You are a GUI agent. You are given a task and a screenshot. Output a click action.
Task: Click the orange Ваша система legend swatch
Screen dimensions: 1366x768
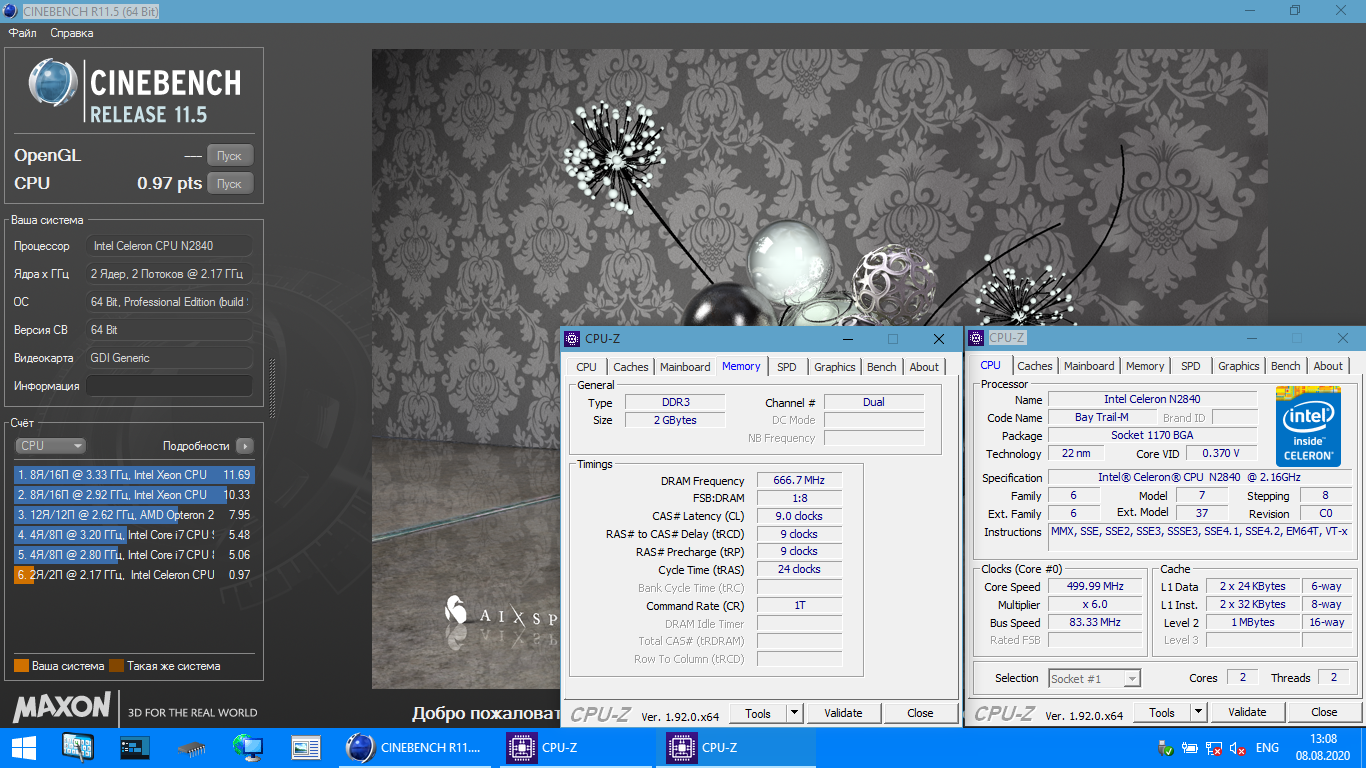click(21, 666)
